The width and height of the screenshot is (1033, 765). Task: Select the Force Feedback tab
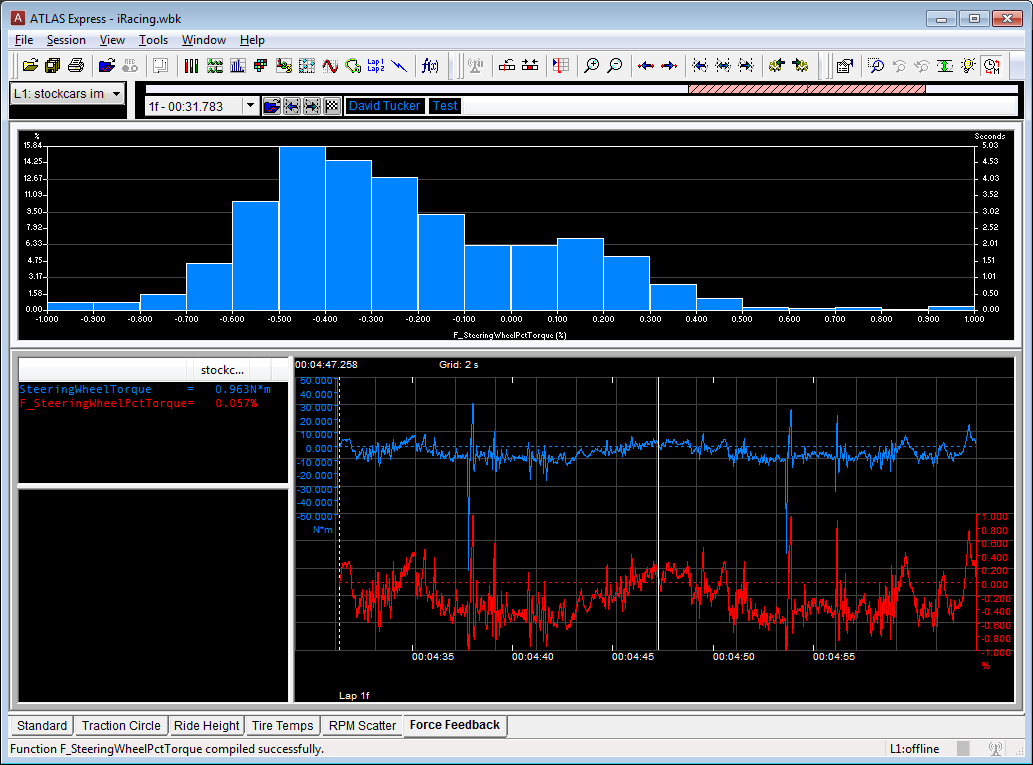click(x=455, y=725)
